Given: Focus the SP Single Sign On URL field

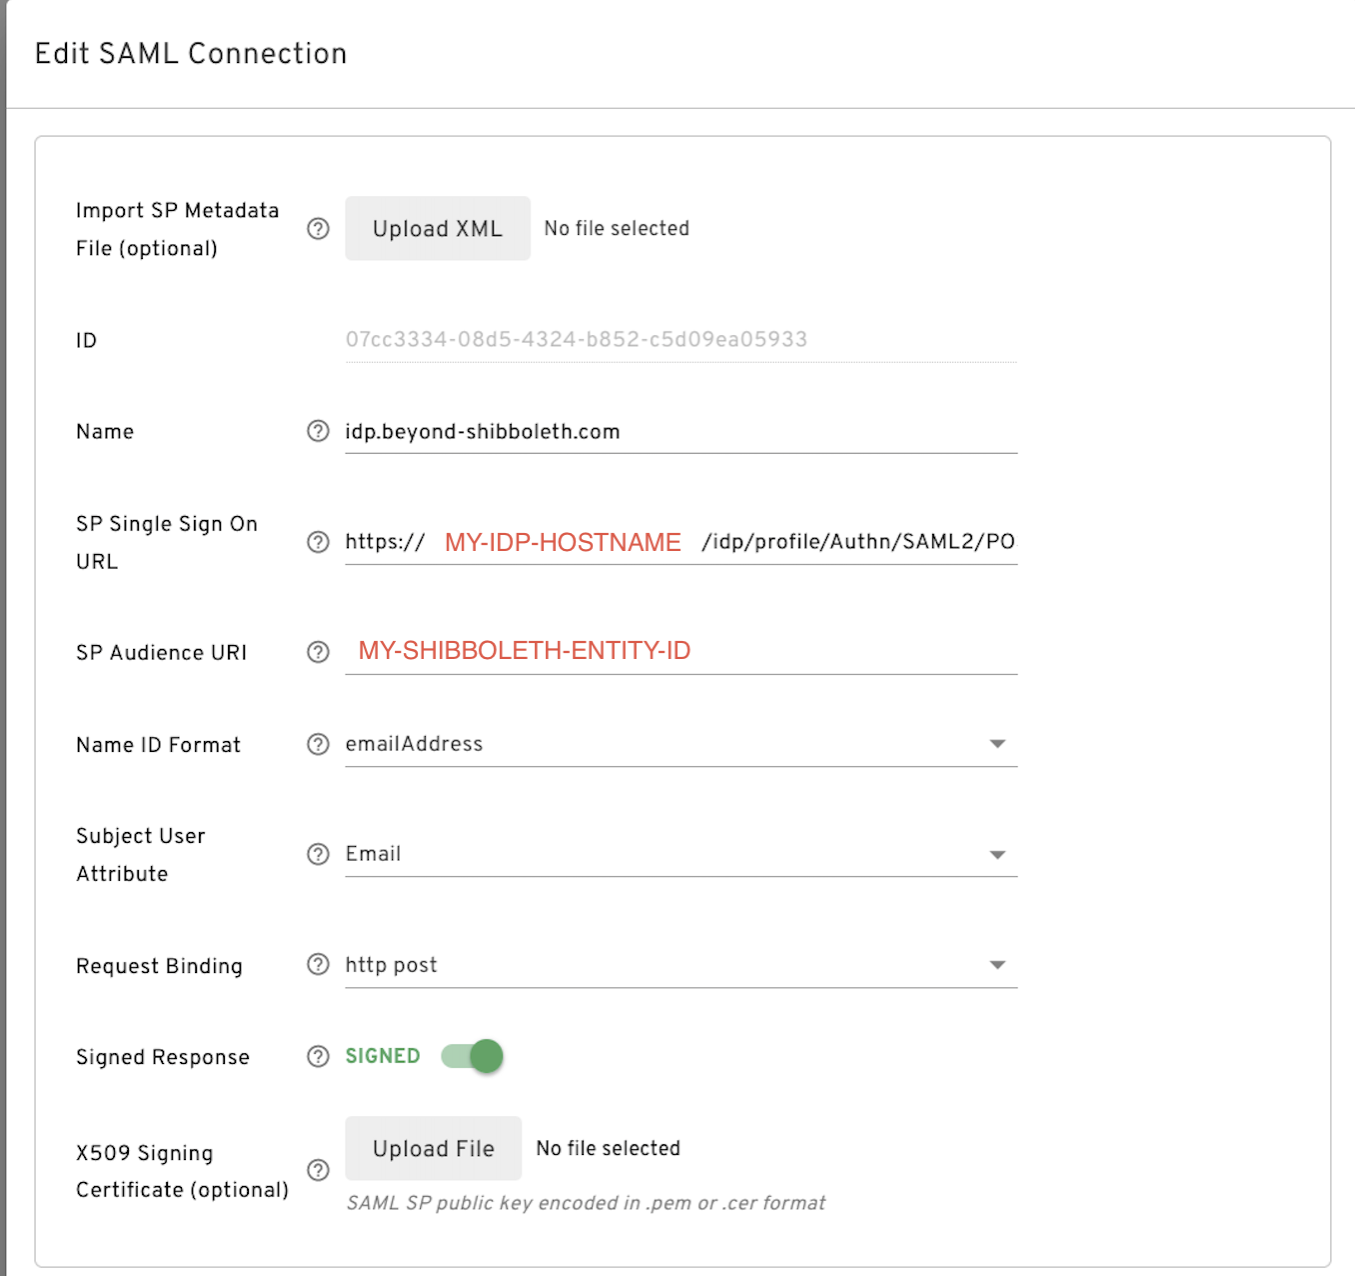Looking at the screenshot, I should click(x=680, y=542).
